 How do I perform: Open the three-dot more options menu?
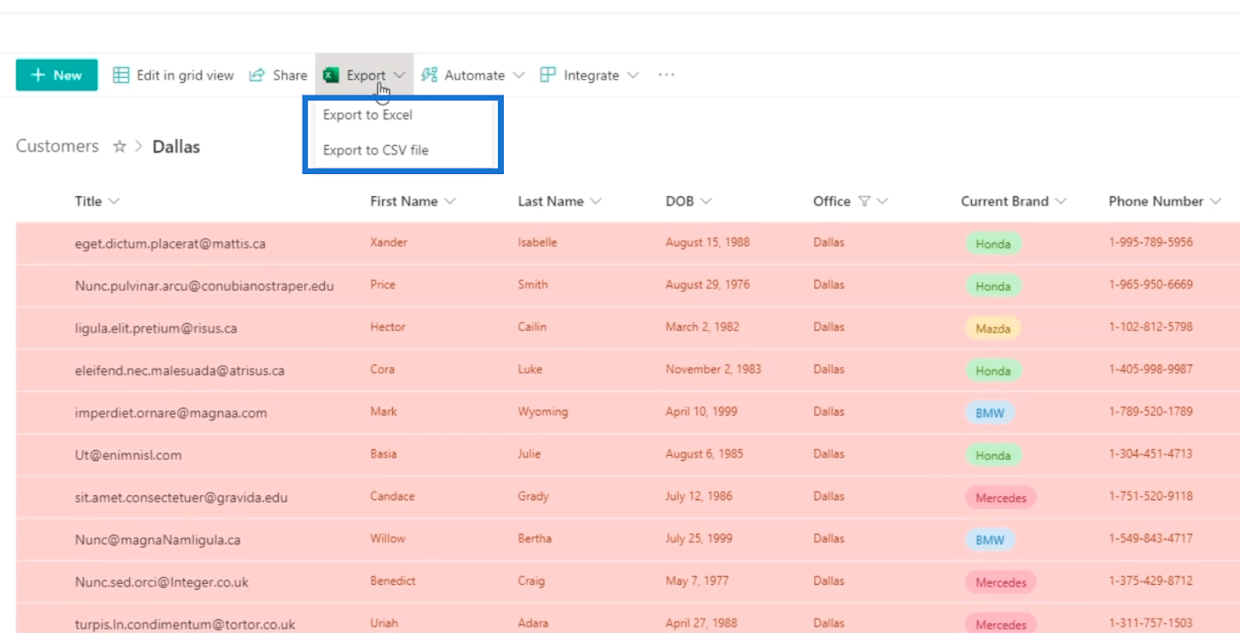666,75
